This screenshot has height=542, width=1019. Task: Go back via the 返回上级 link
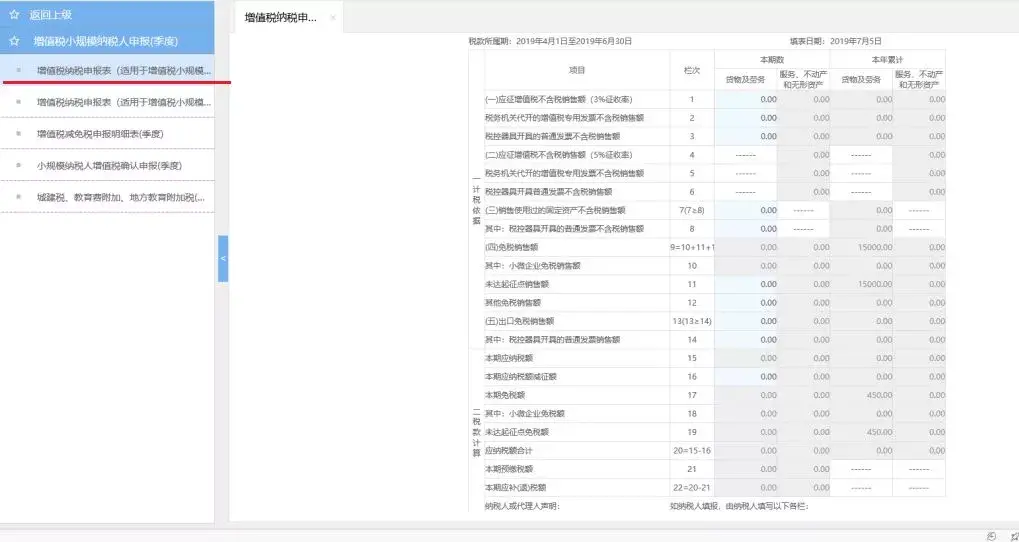[x=50, y=15]
